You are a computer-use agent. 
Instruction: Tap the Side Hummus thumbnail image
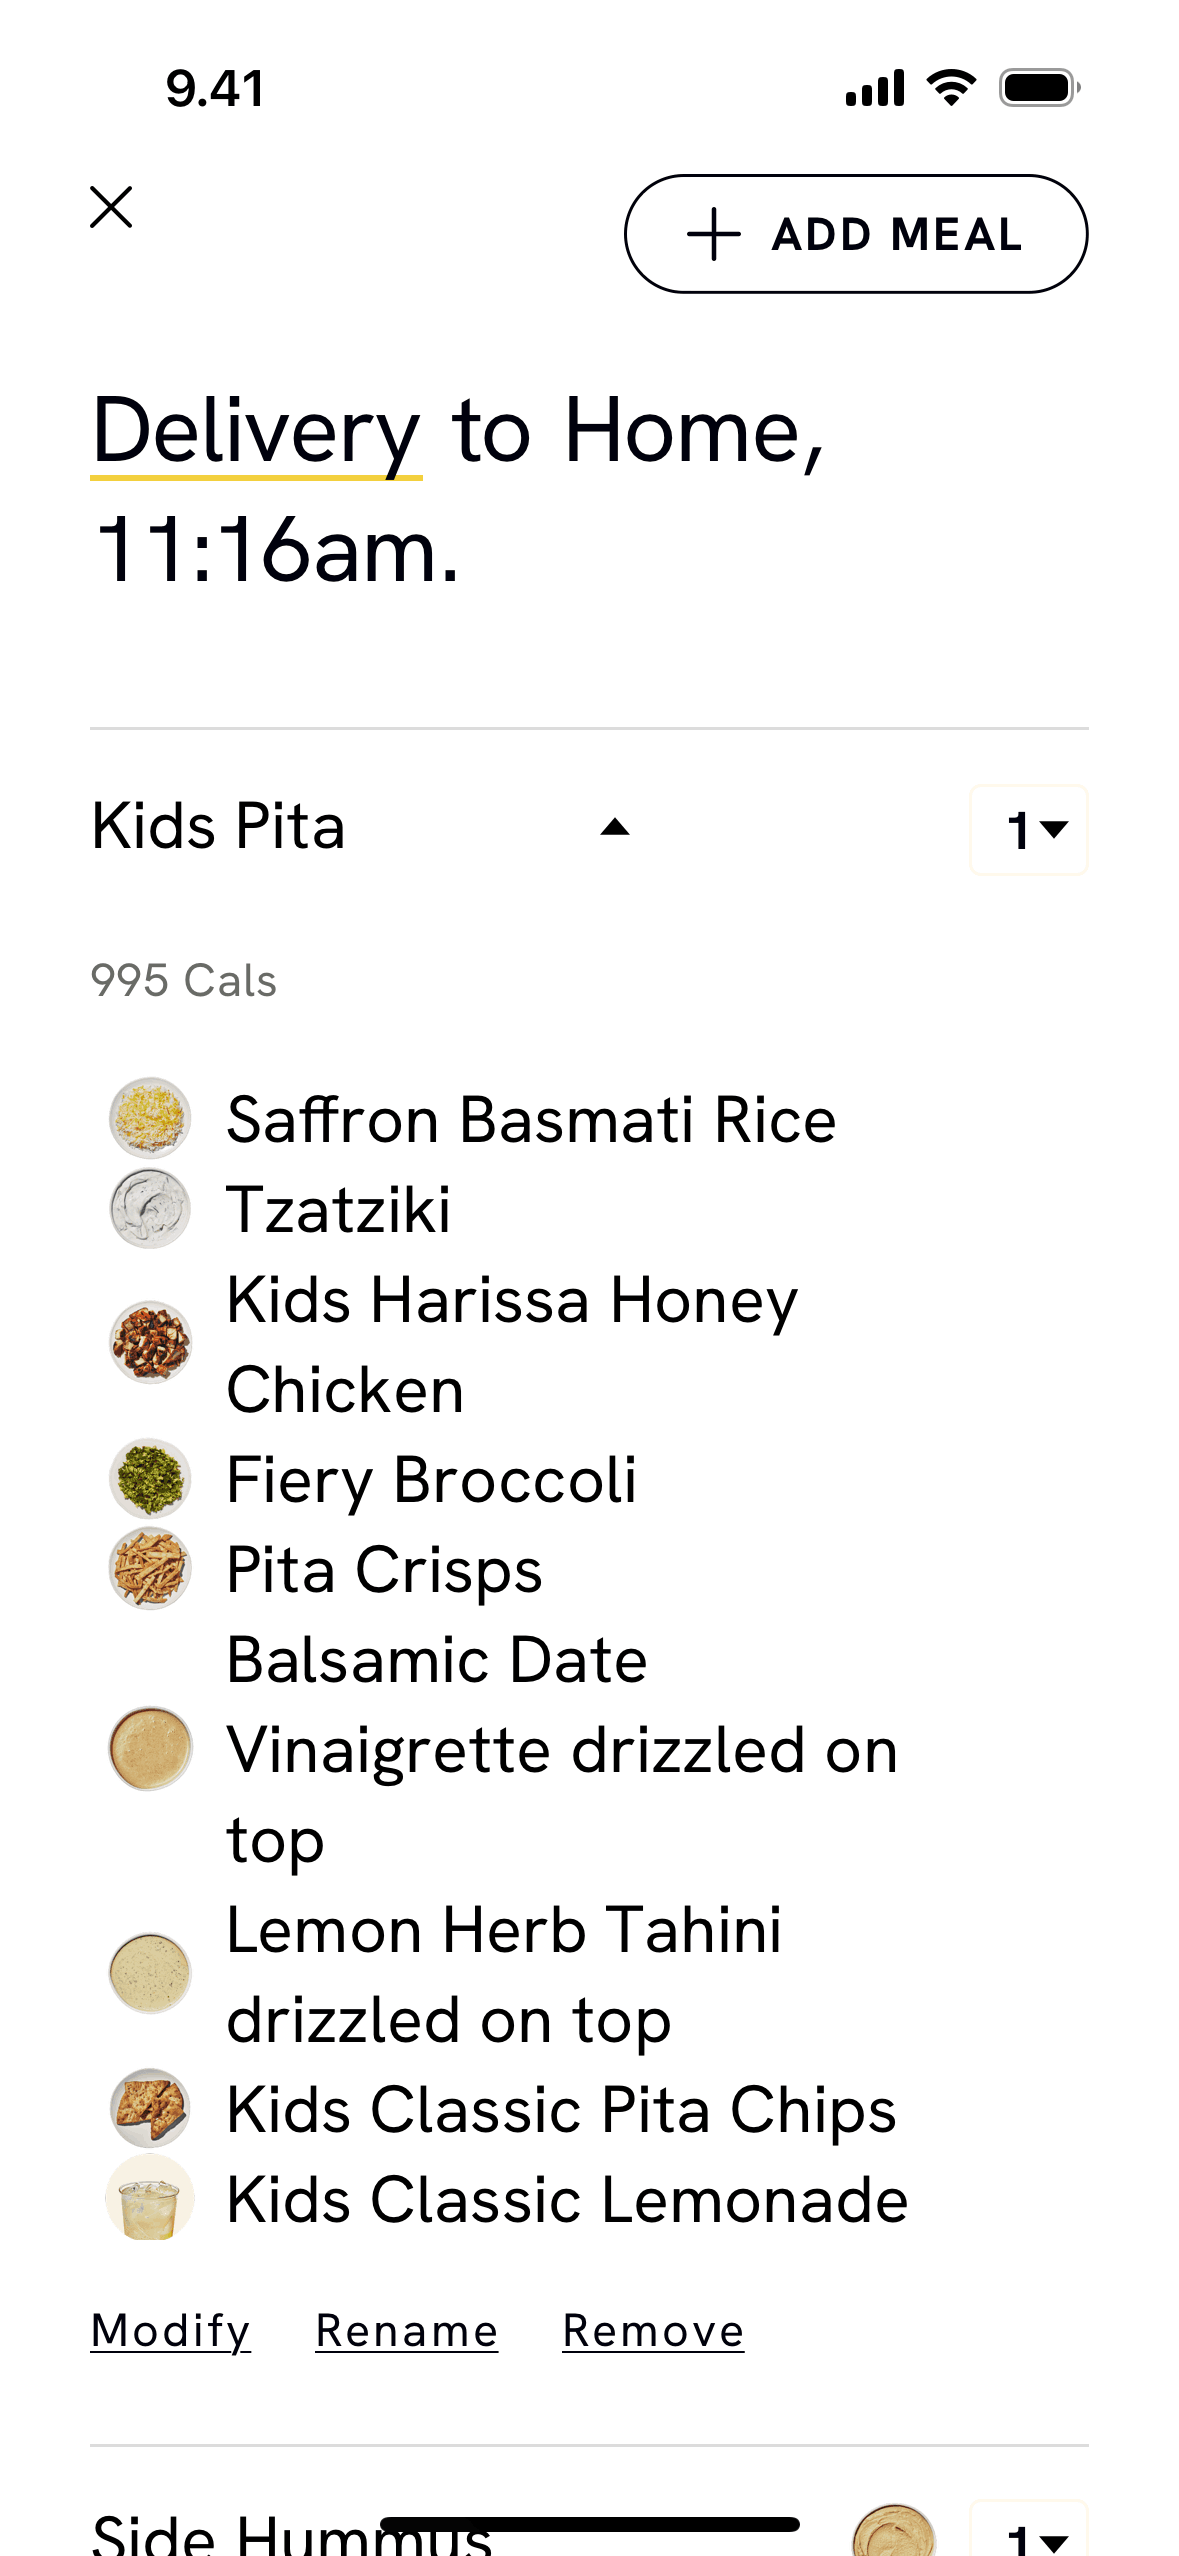coord(894,2533)
